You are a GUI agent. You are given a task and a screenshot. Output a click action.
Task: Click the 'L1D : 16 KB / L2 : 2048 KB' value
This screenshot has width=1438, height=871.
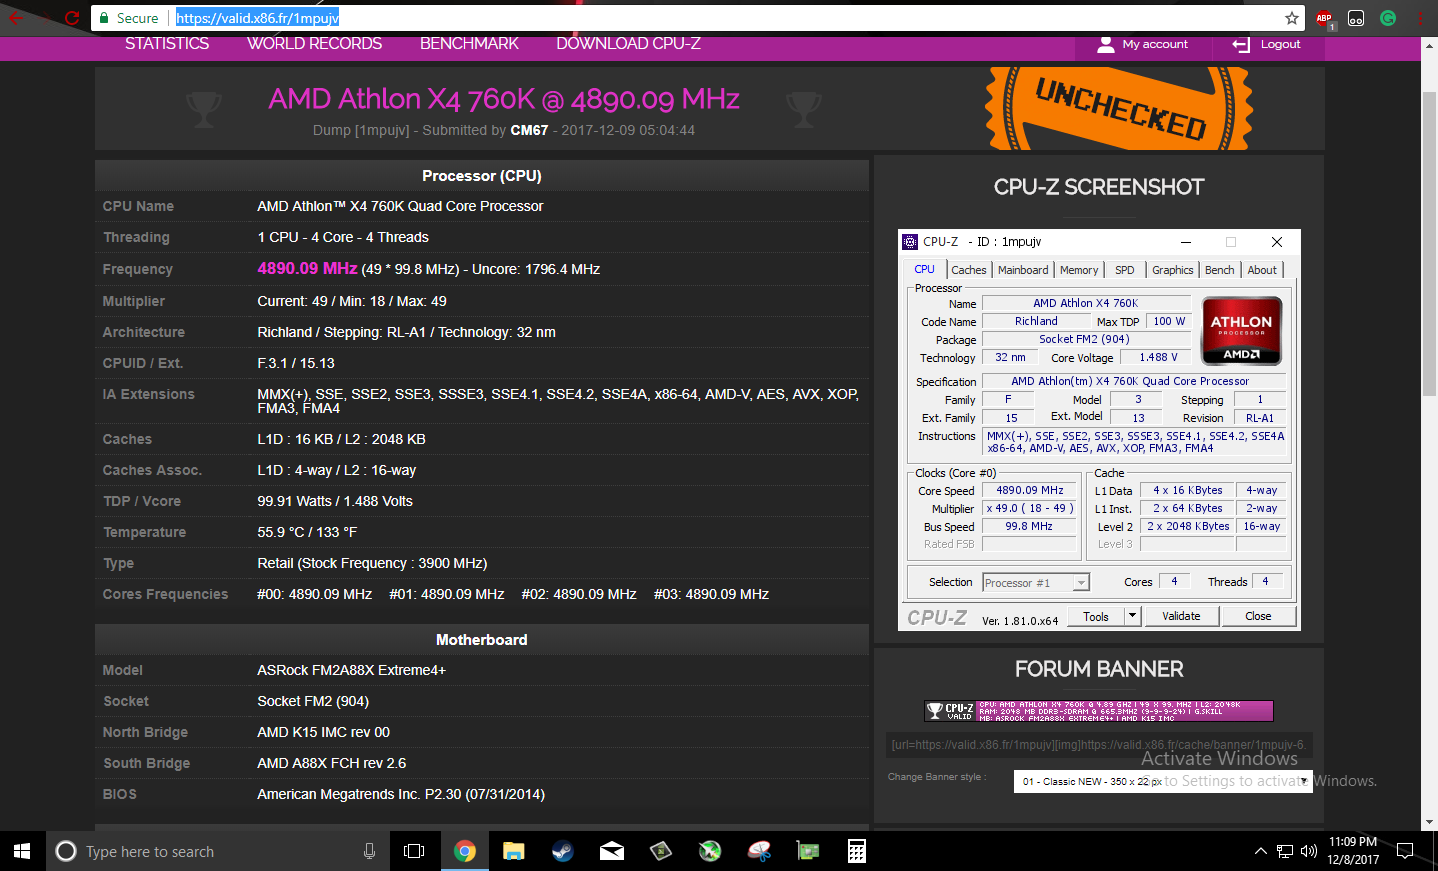341,439
